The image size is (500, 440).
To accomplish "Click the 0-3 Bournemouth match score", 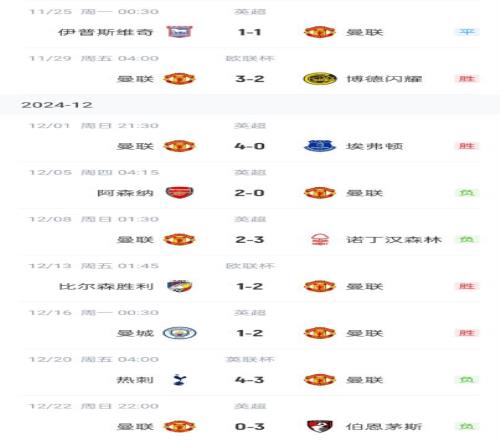I will click(250, 426).
